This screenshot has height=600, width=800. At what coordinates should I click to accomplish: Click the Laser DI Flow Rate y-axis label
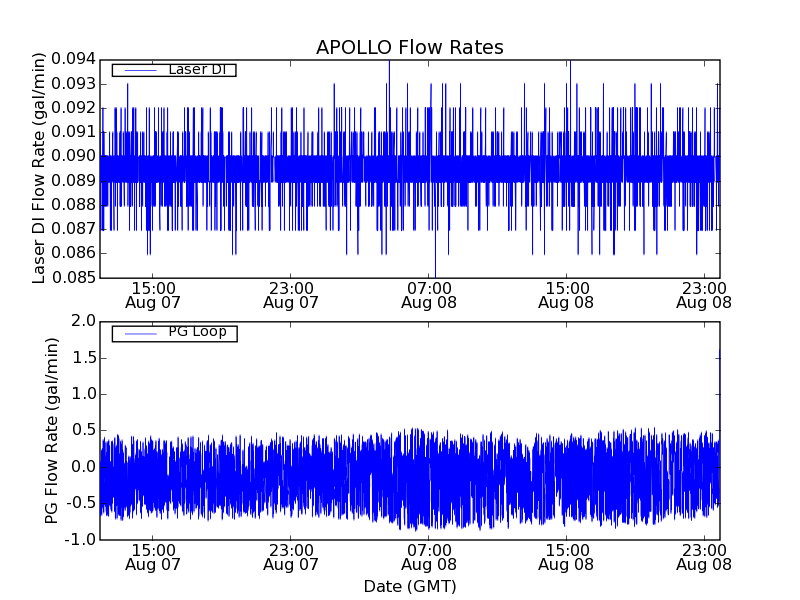[40, 168]
